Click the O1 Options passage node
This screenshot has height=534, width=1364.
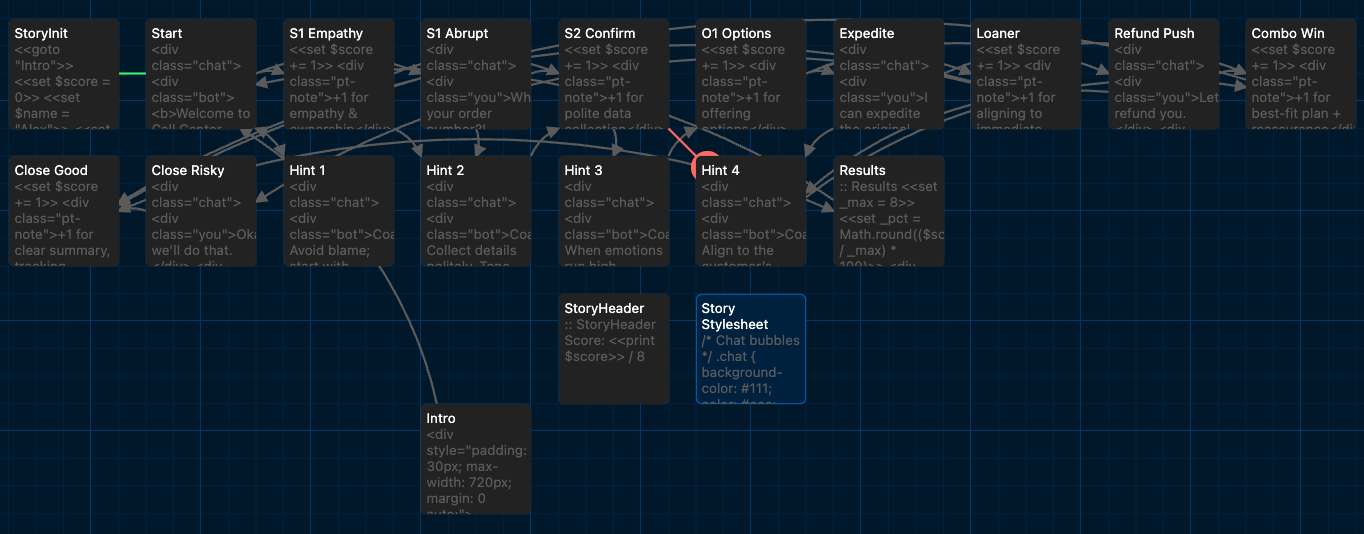coord(751,74)
